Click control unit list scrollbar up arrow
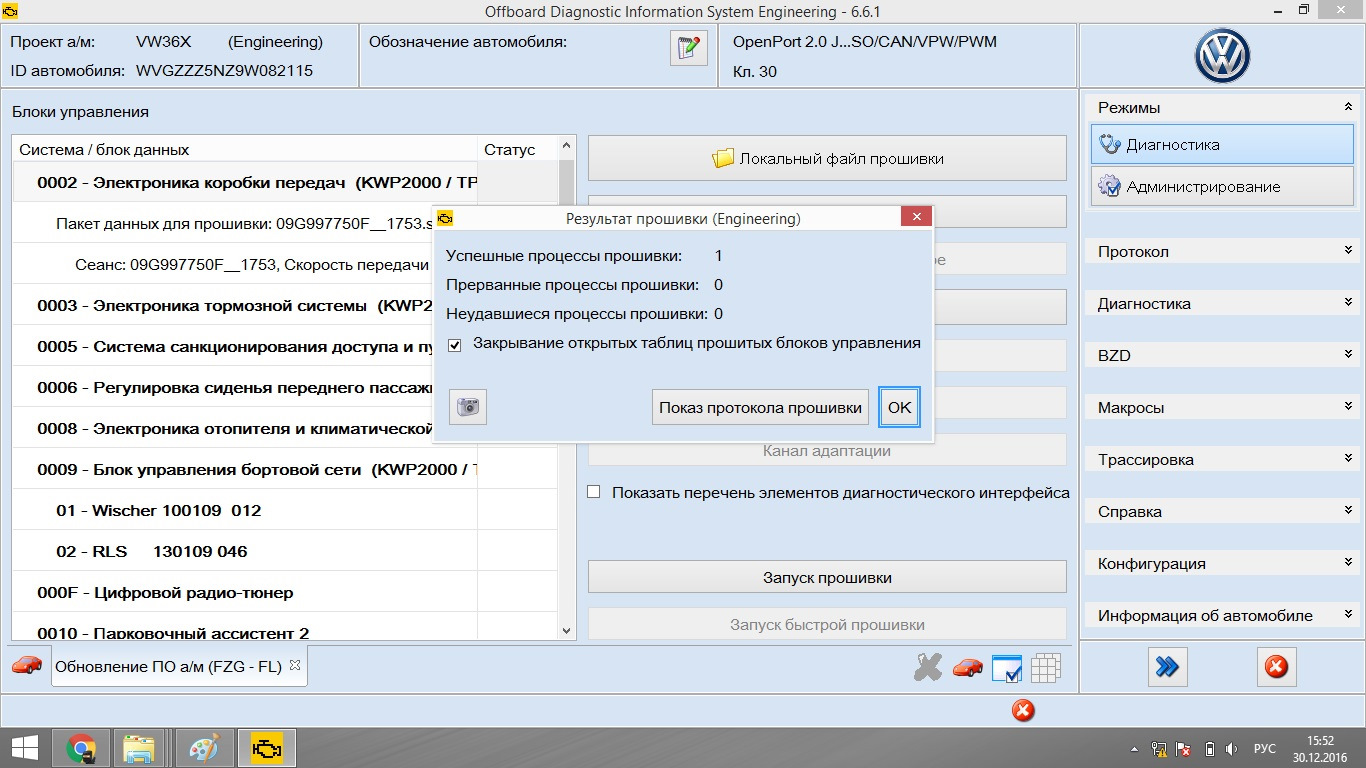 [567, 146]
